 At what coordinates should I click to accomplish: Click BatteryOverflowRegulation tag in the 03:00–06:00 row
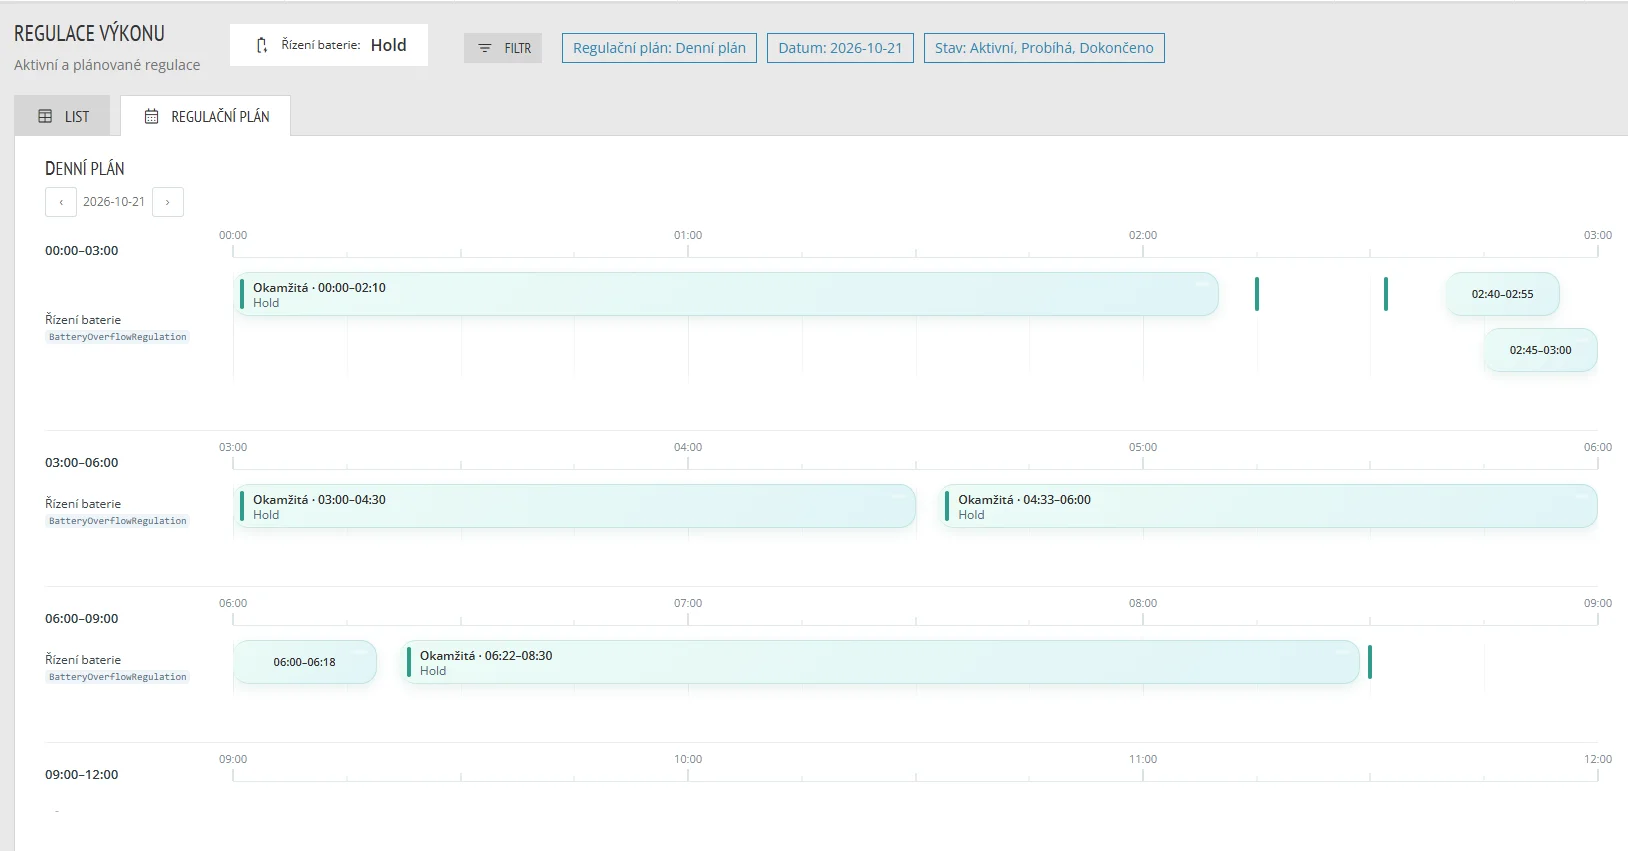pyautogui.click(x=118, y=521)
